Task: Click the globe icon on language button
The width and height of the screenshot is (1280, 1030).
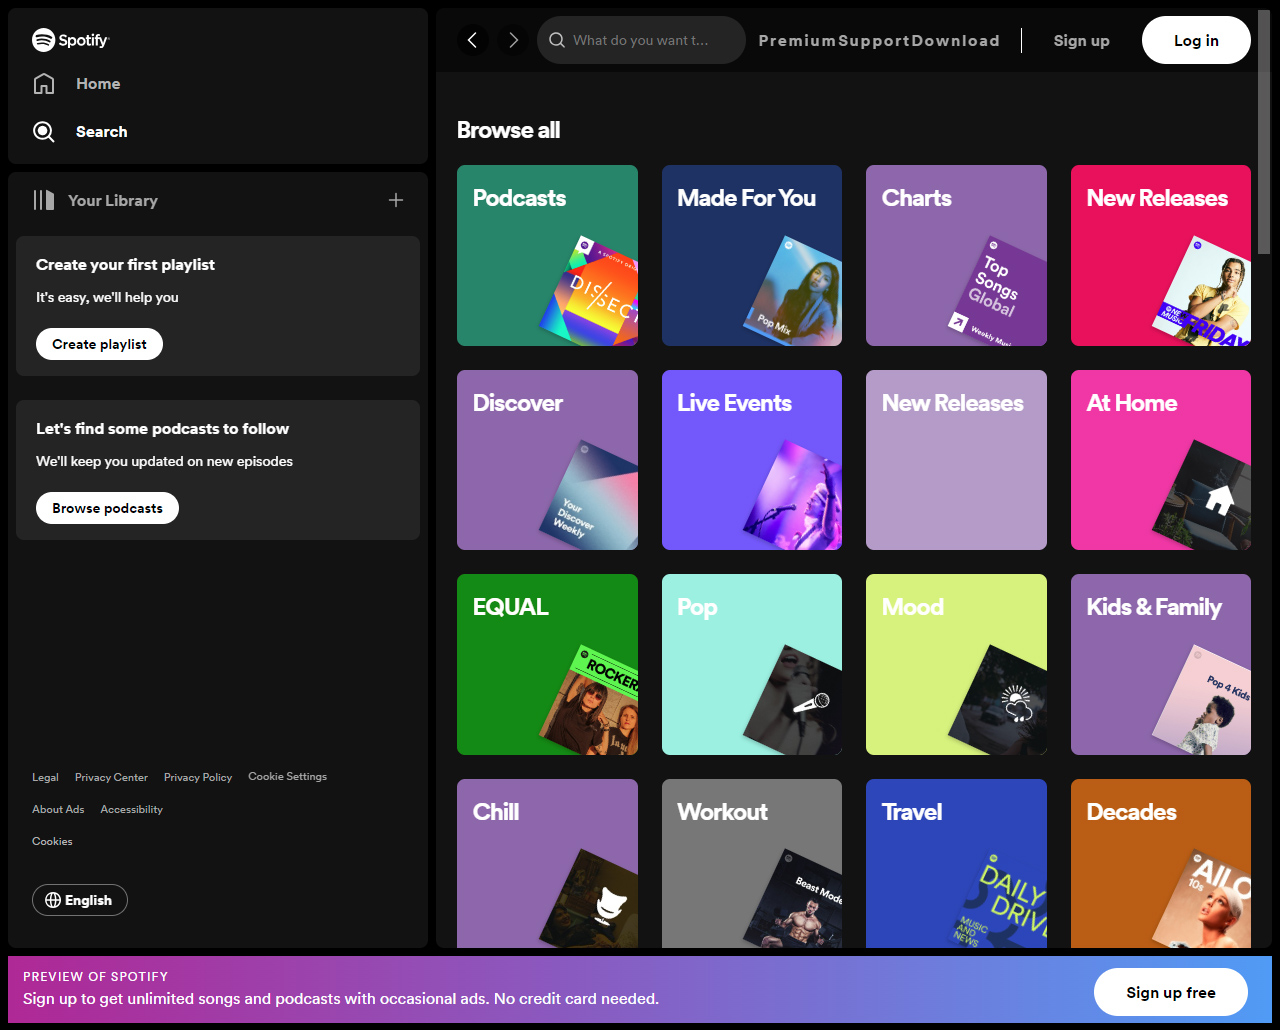Action: click(x=53, y=900)
